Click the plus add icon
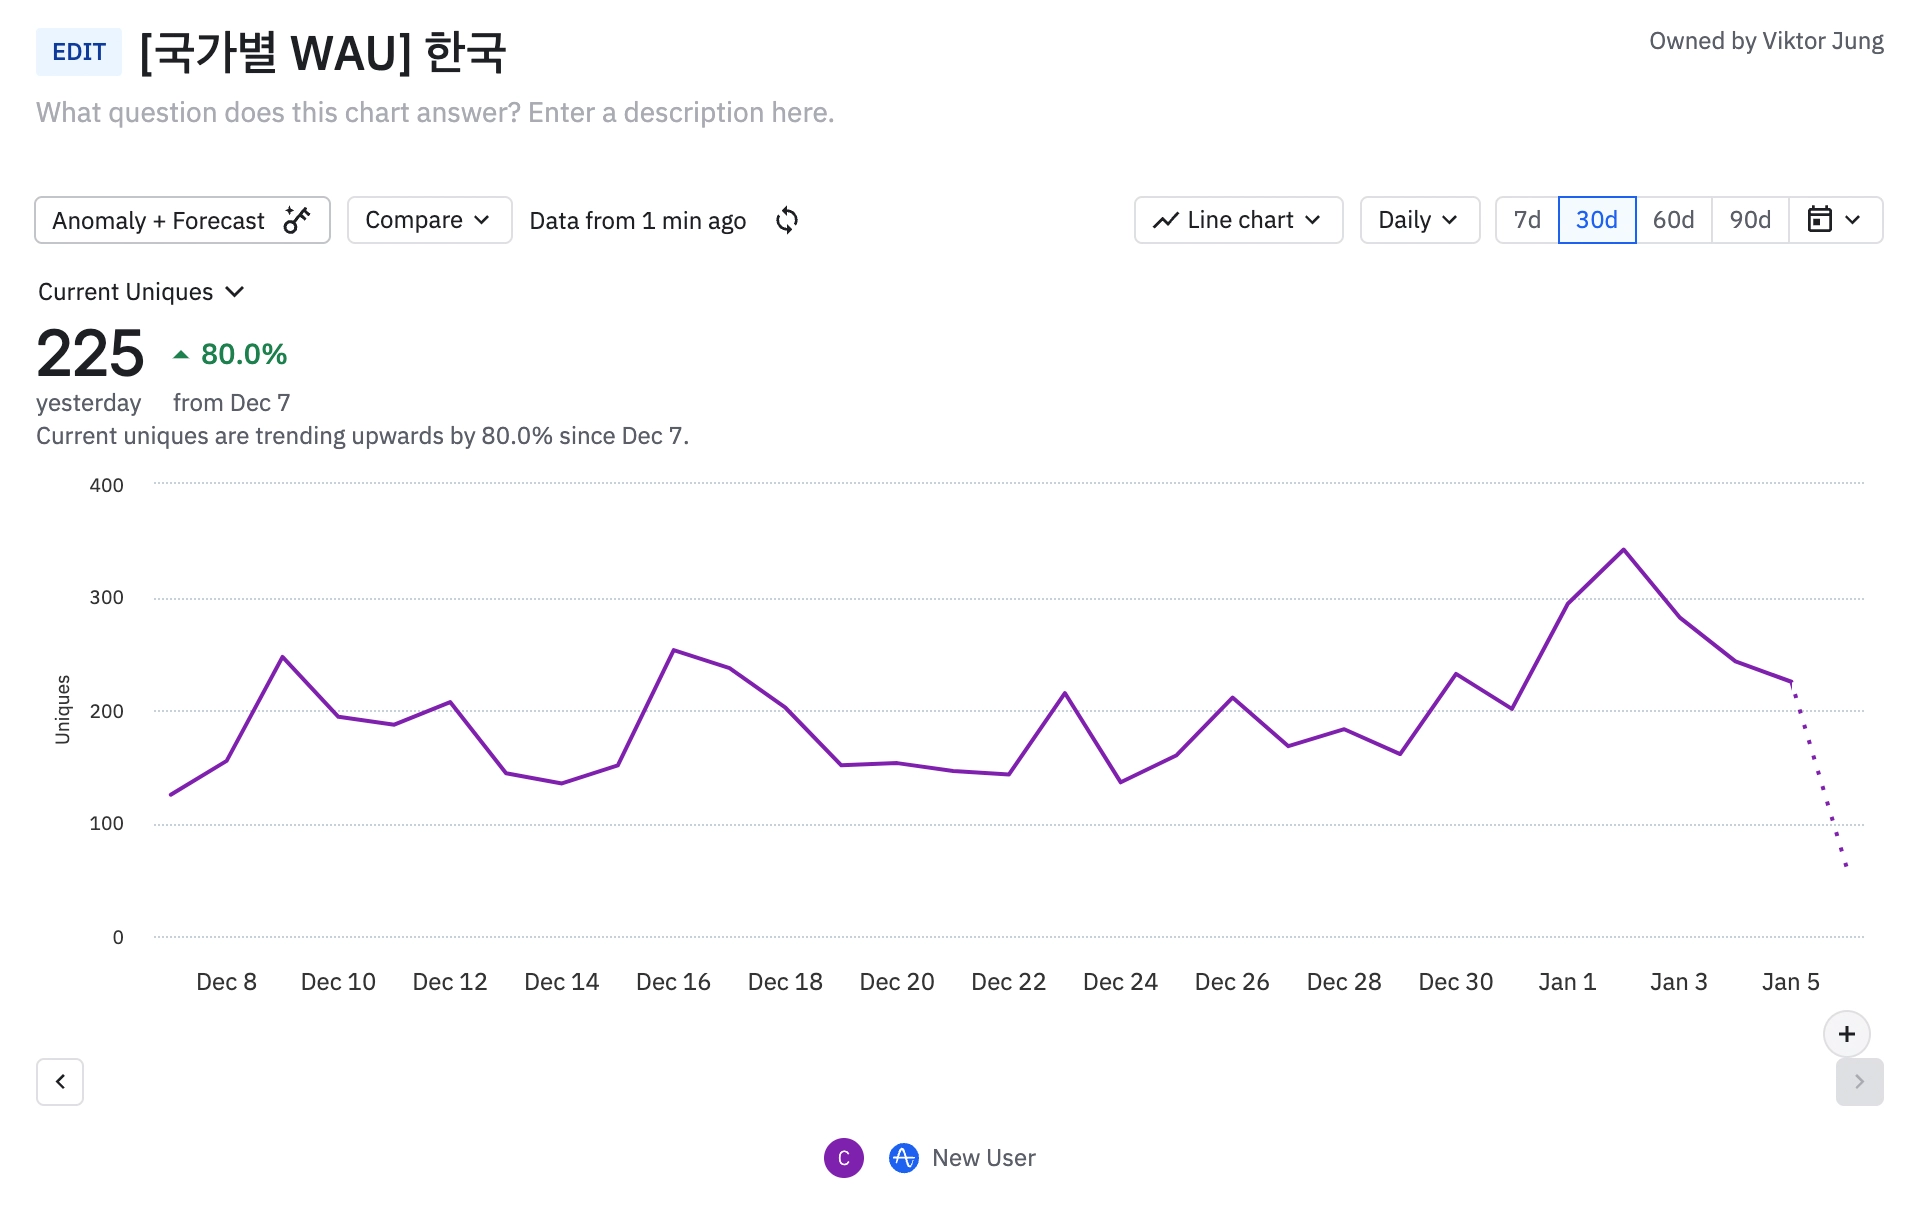The width and height of the screenshot is (1930, 1210). point(1846,1034)
